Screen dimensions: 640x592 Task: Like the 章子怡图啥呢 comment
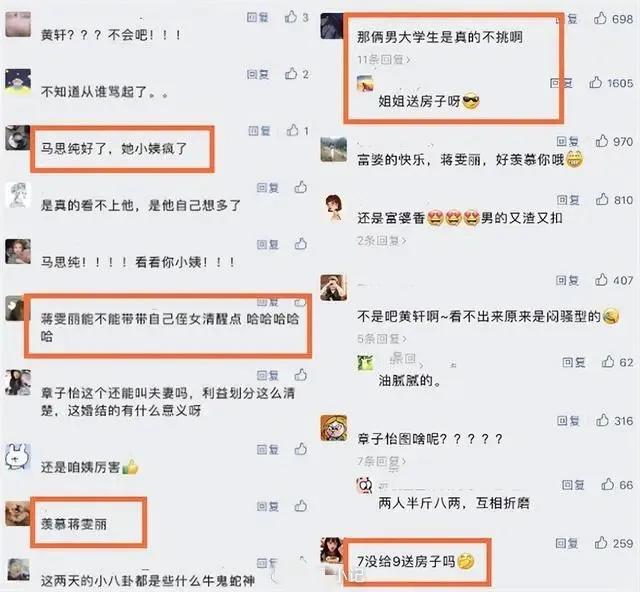[x=602, y=420]
